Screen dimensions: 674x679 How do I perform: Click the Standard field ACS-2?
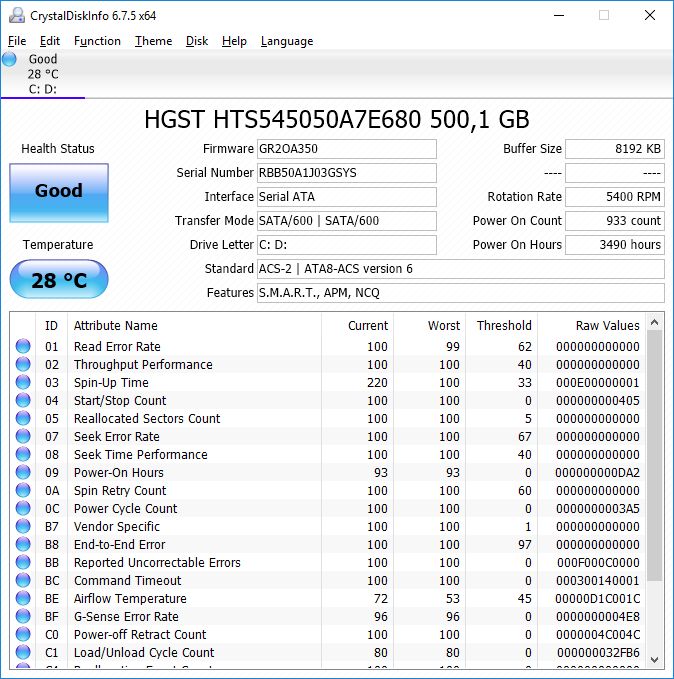point(460,269)
